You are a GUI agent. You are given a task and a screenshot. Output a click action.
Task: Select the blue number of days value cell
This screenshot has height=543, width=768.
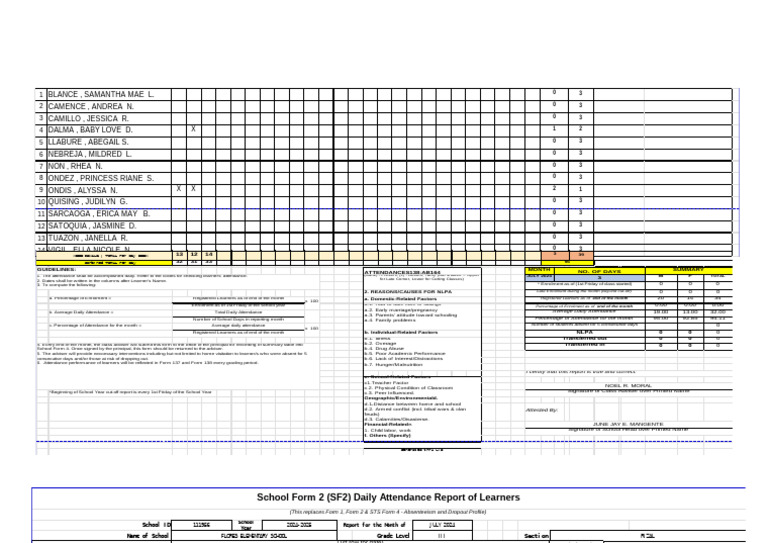coord(600,277)
